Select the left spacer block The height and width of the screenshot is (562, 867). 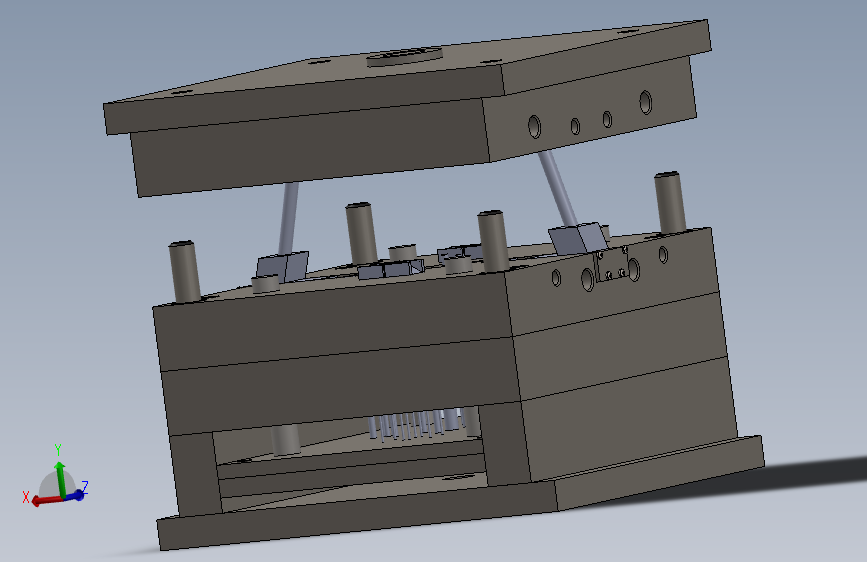coord(195,474)
